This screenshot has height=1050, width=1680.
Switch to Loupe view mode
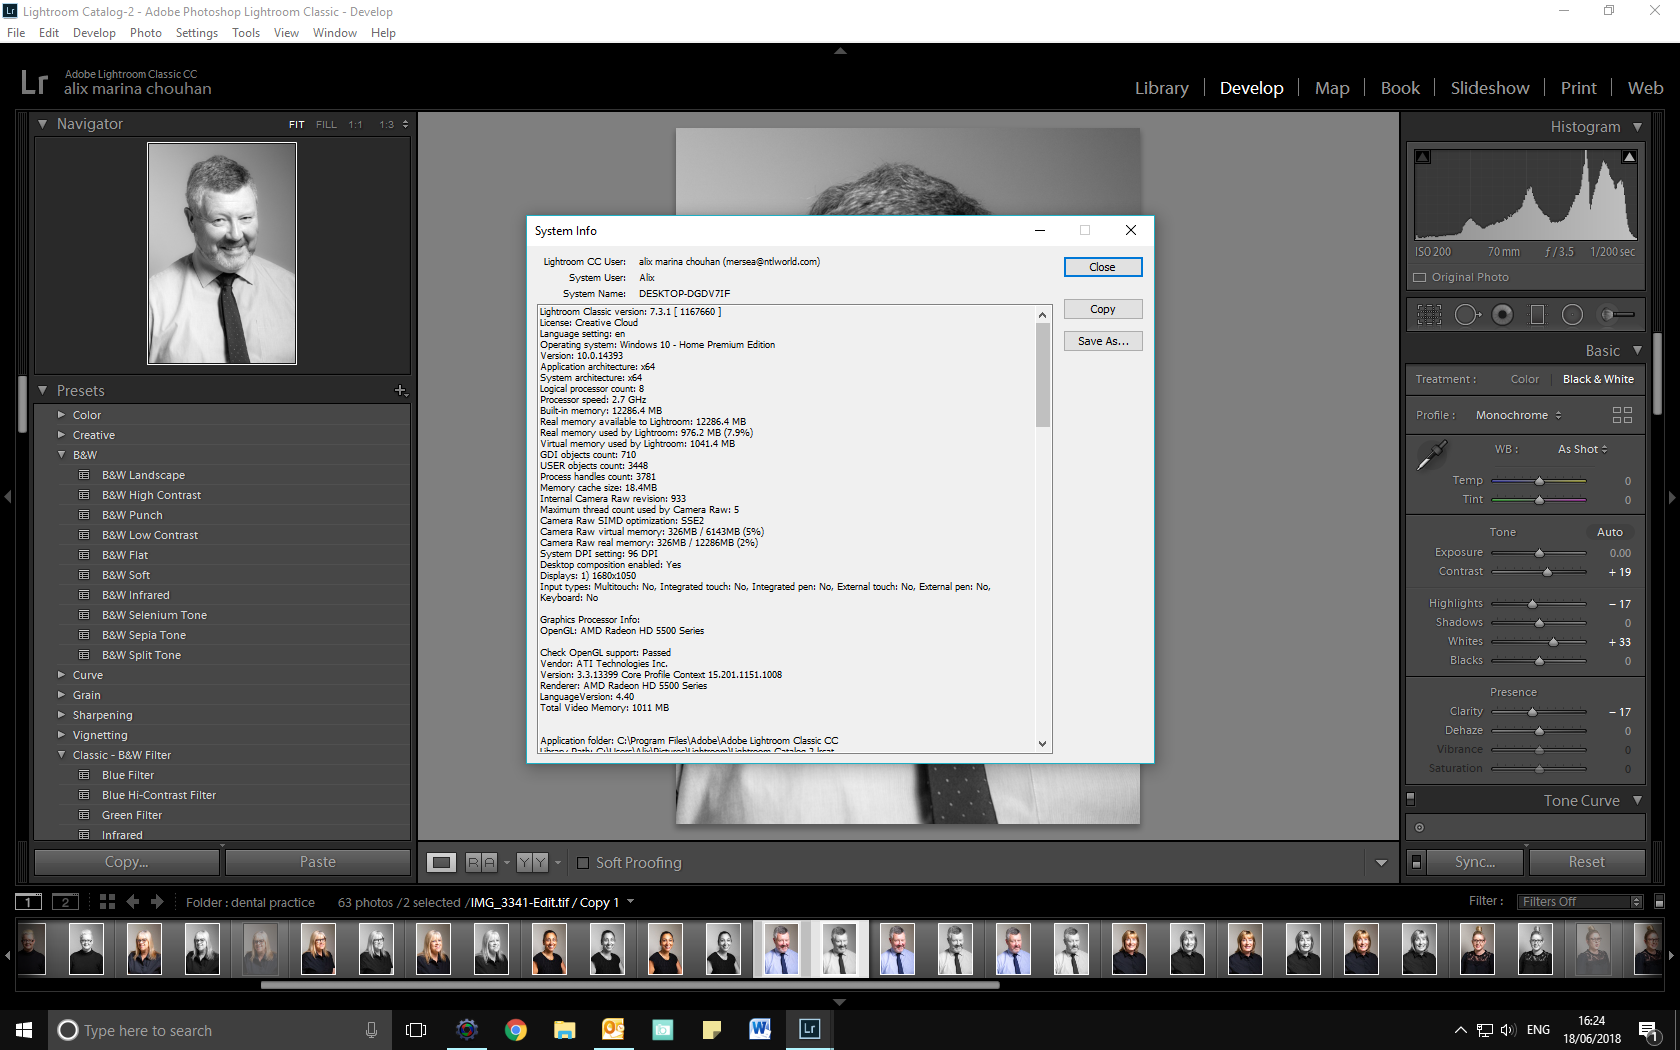coord(441,862)
